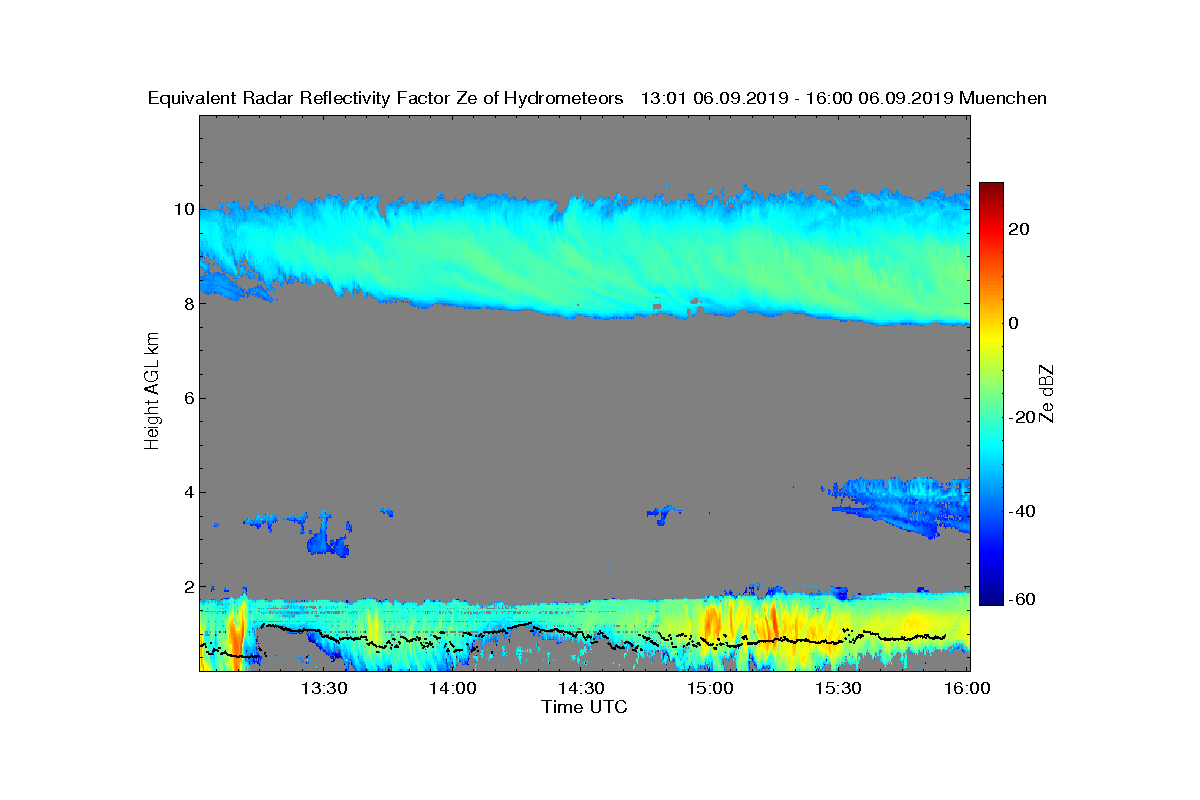Click the height axis tick '4'
1200x800 pixels.
click(187, 492)
